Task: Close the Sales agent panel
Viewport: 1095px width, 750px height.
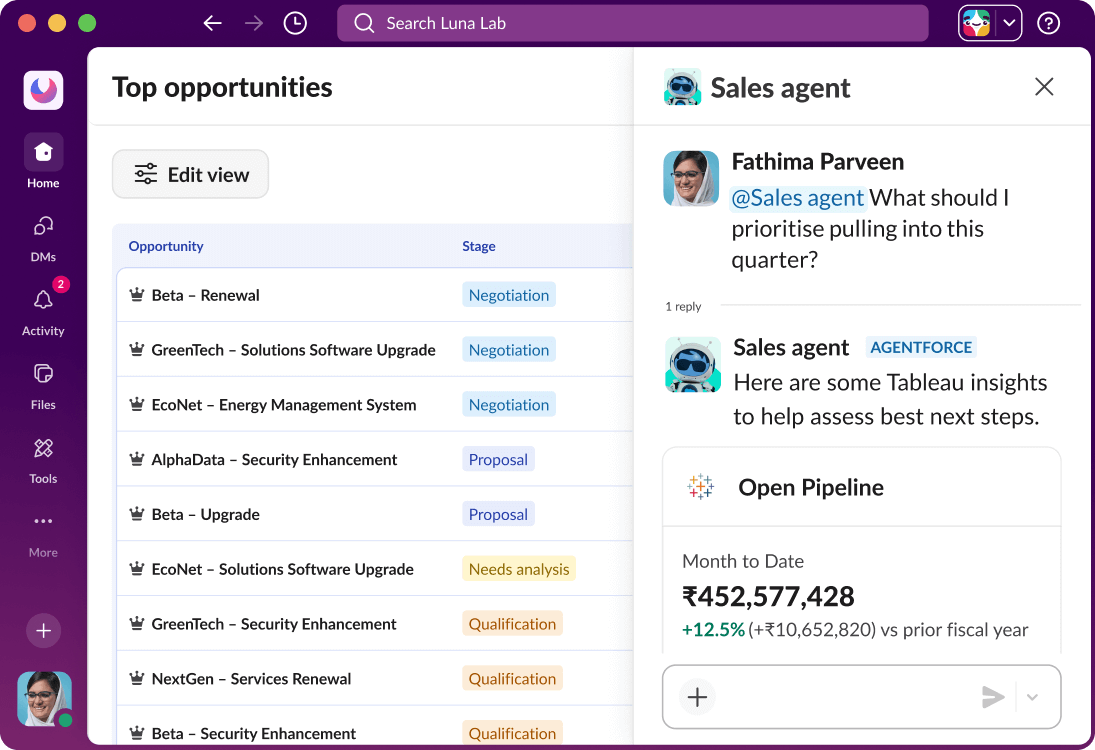Action: [x=1043, y=87]
